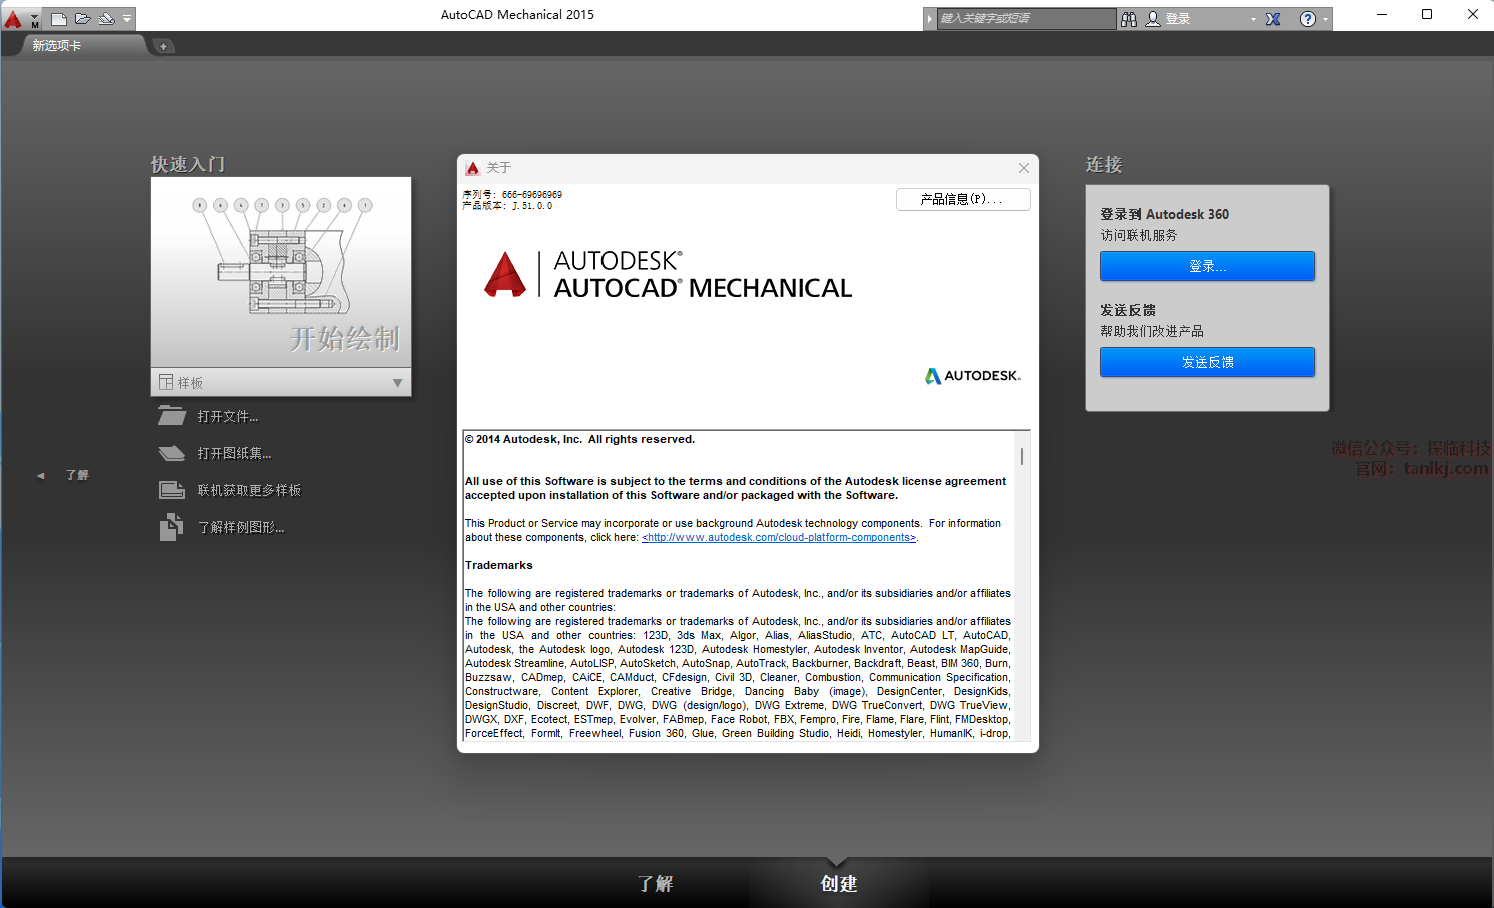Open Autodesk Exchange Apps X icon
Viewport: 1494px width, 908px height.
point(1273,19)
